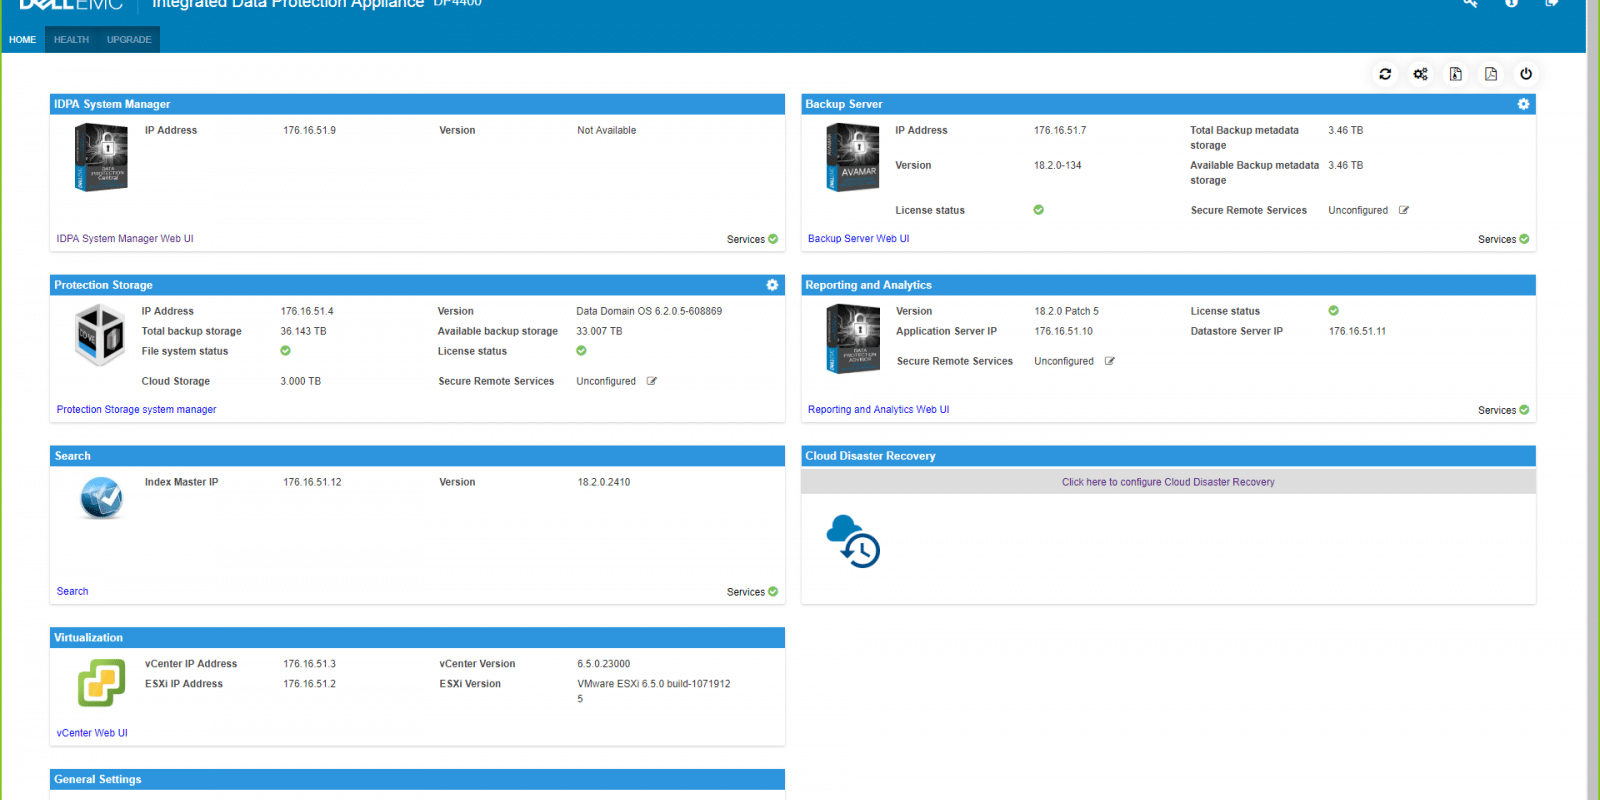
Task: Open the Search link in Search panel
Action: (x=72, y=592)
